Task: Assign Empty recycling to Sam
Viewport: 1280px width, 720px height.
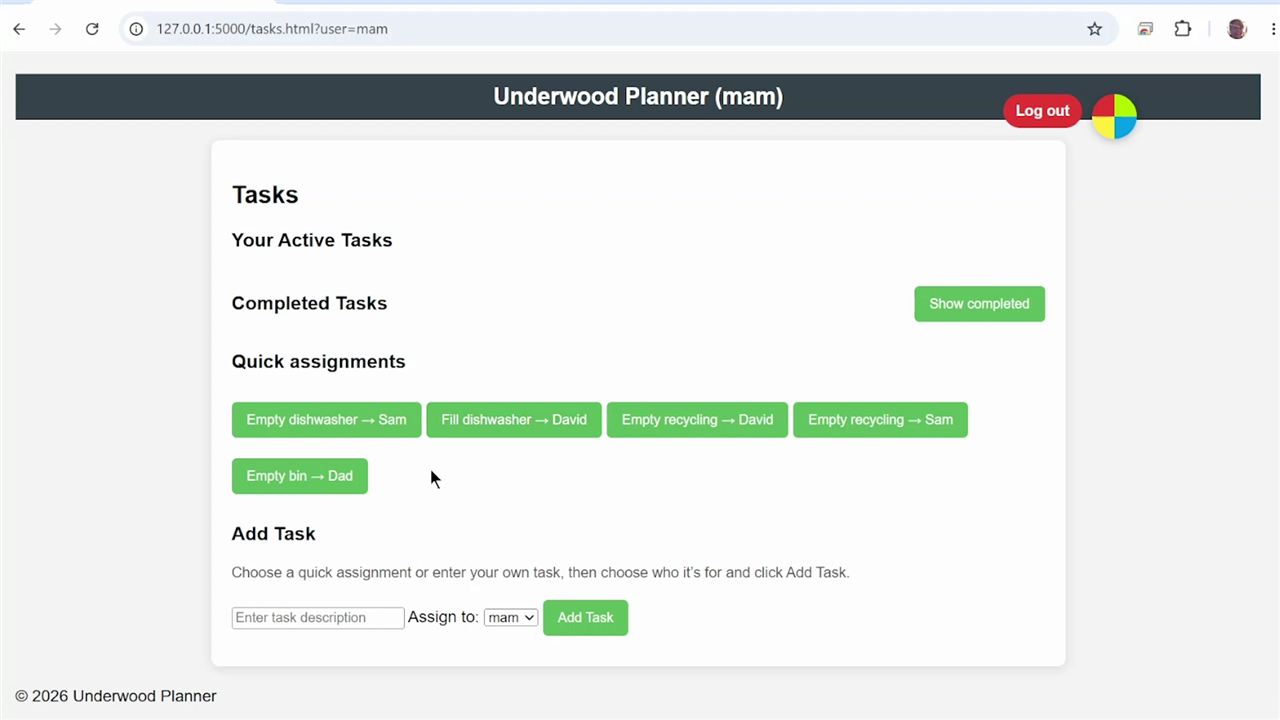Action: tap(880, 420)
